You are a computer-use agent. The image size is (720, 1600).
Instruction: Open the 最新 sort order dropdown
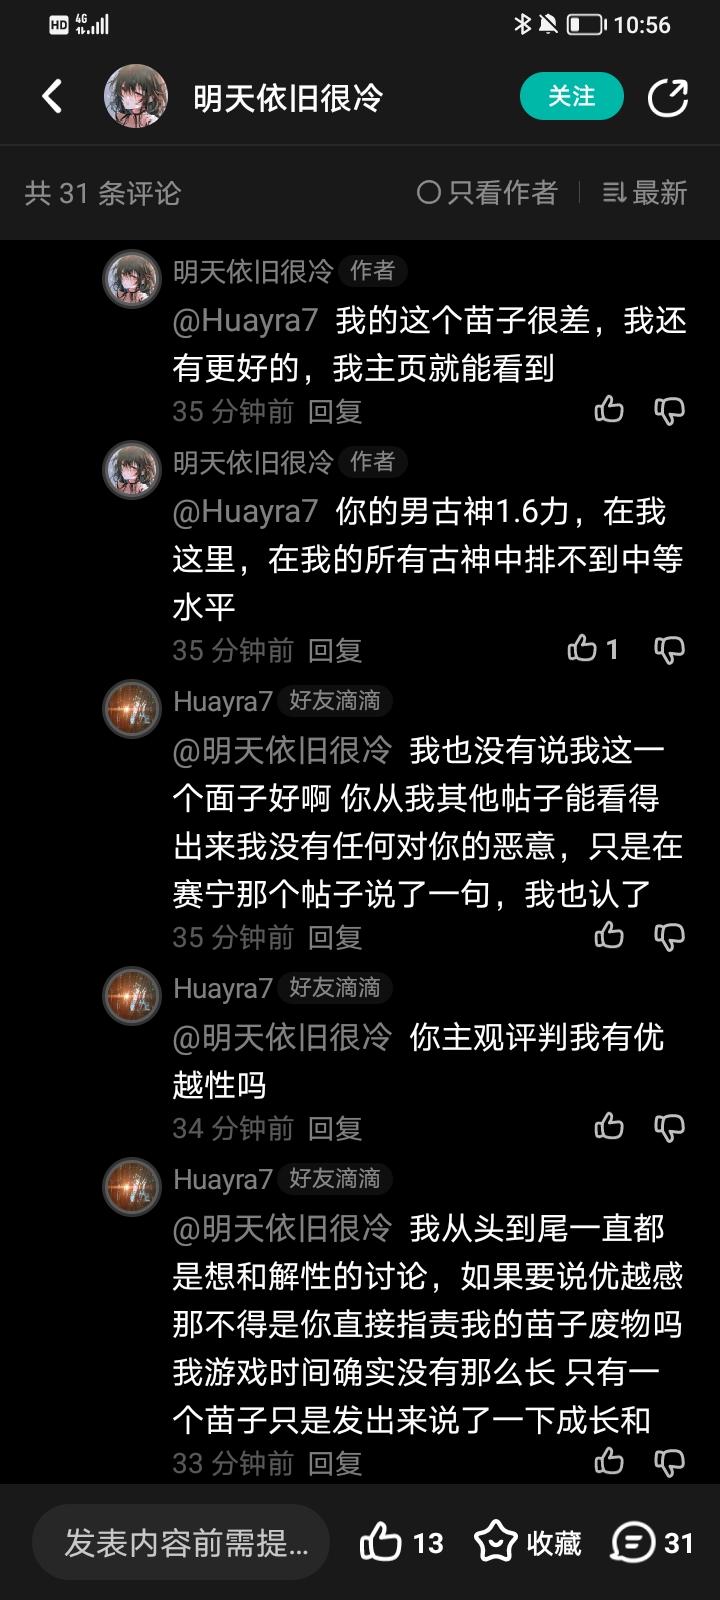coord(645,193)
